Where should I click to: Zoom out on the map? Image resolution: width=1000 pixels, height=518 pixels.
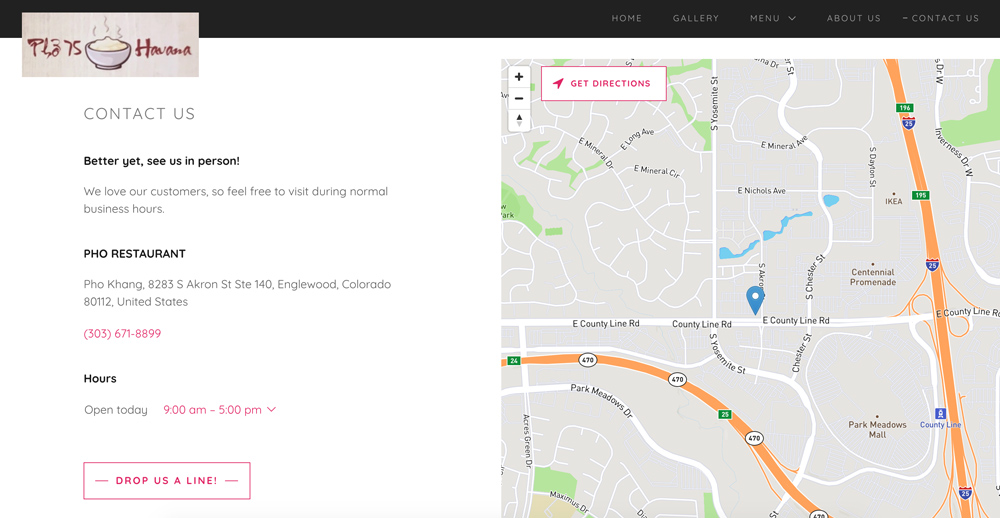pyautogui.click(x=519, y=98)
